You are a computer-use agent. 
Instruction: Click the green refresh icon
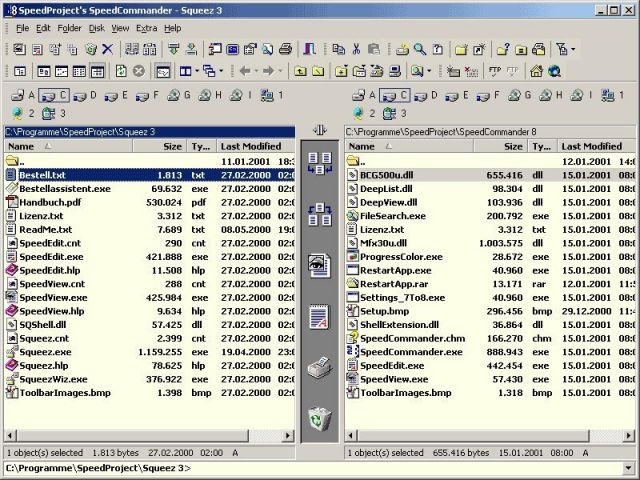coord(121,71)
